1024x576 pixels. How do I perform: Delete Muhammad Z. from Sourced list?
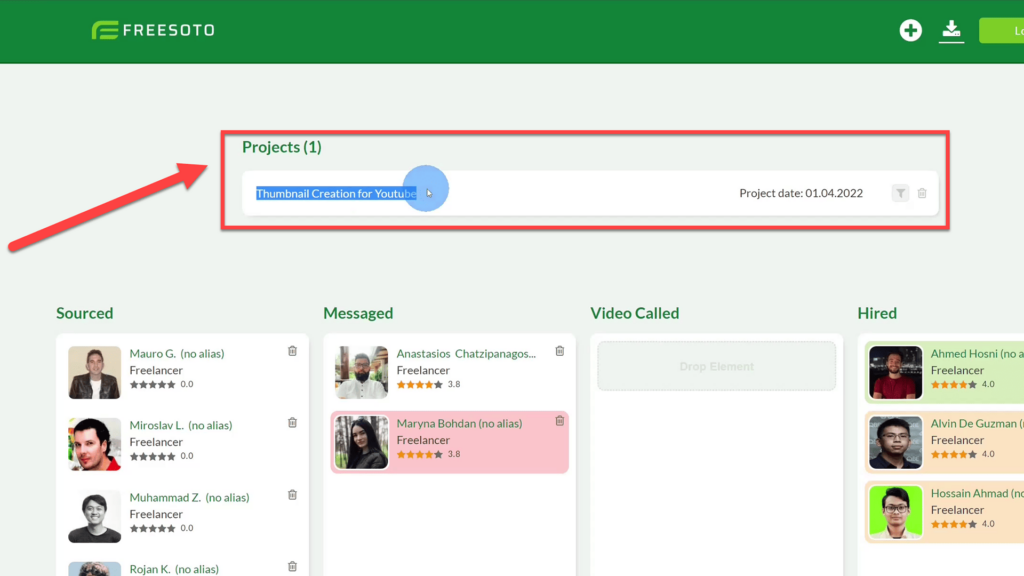pos(293,495)
